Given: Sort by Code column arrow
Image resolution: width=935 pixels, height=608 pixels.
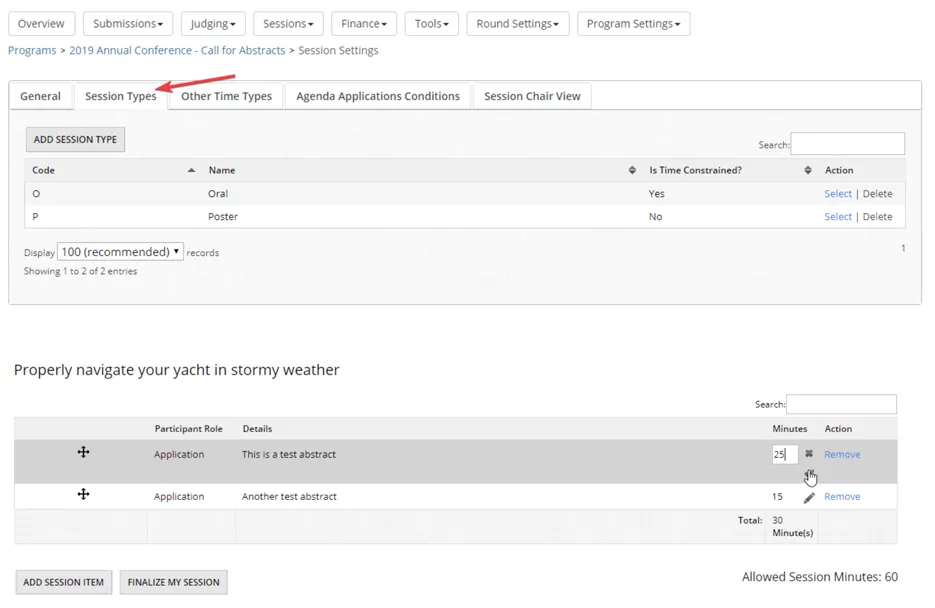Looking at the screenshot, I should pos(191,170).
